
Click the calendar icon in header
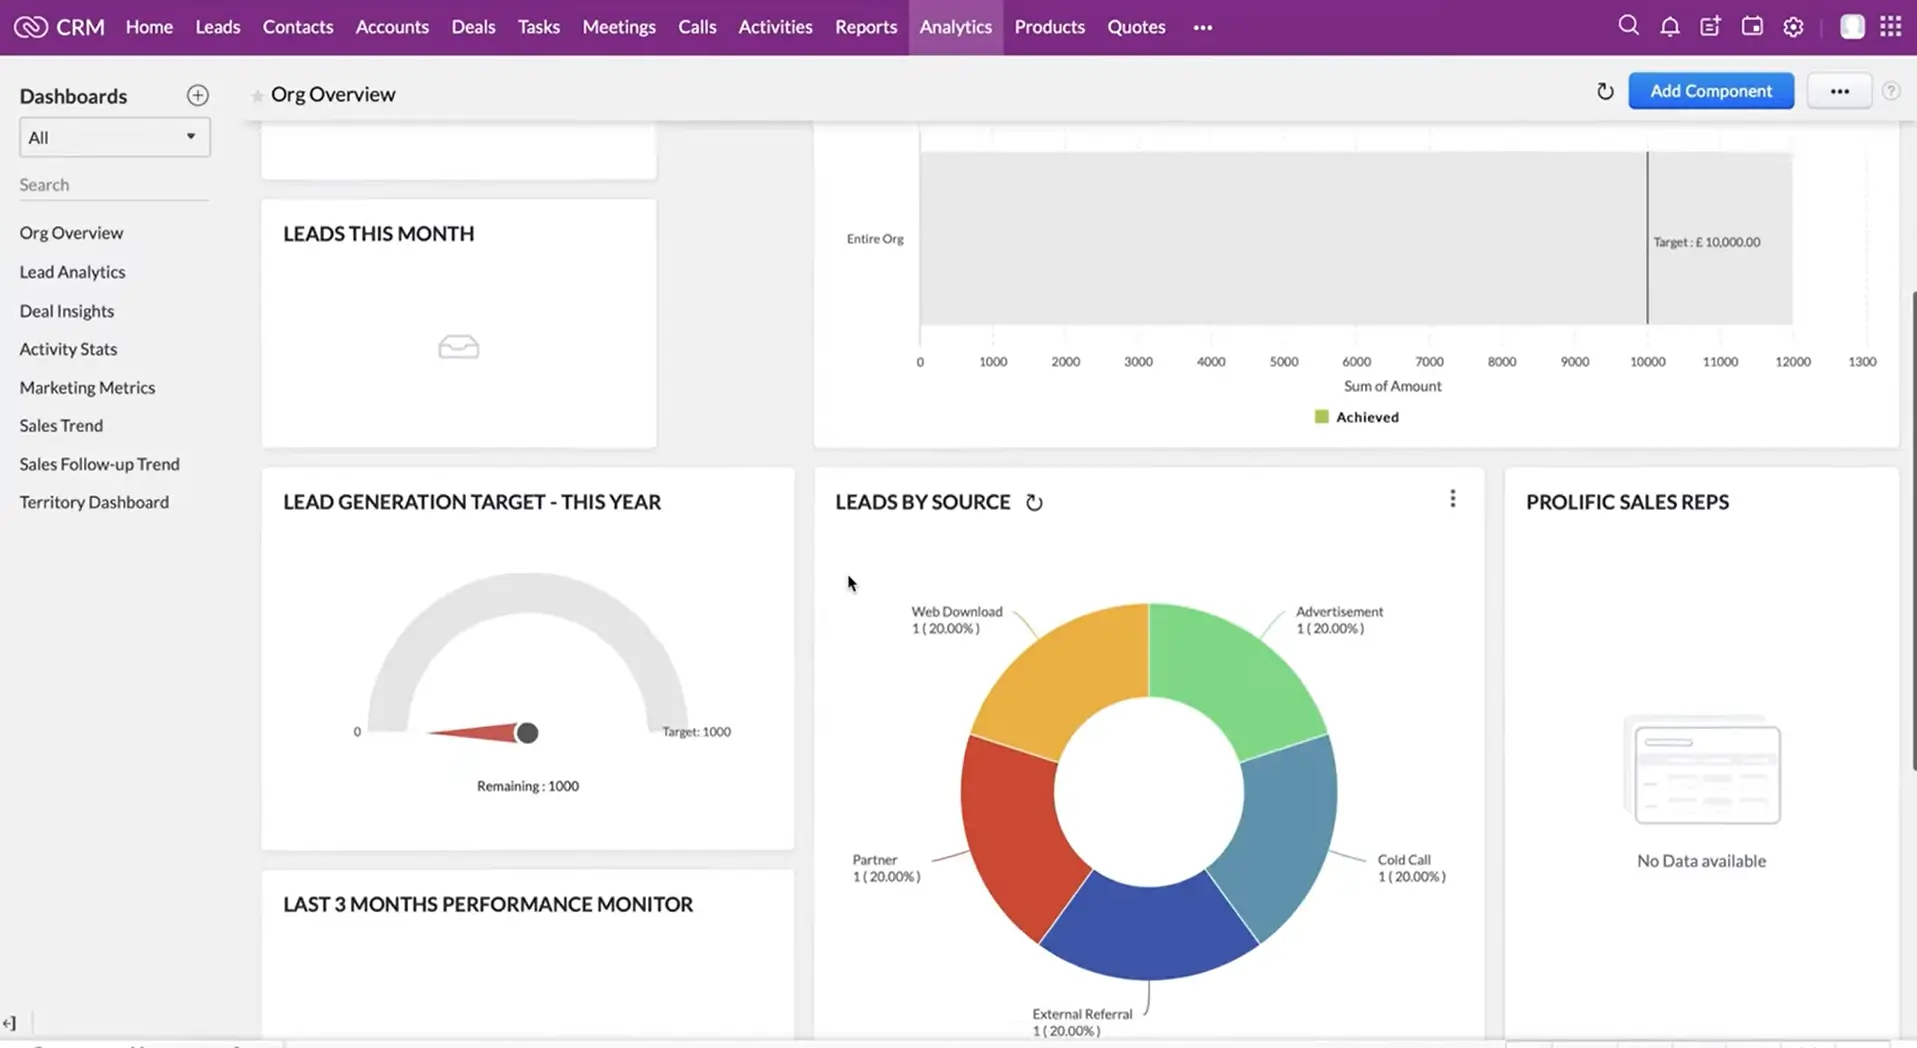pyautogui.click(x=1752, y=27)
